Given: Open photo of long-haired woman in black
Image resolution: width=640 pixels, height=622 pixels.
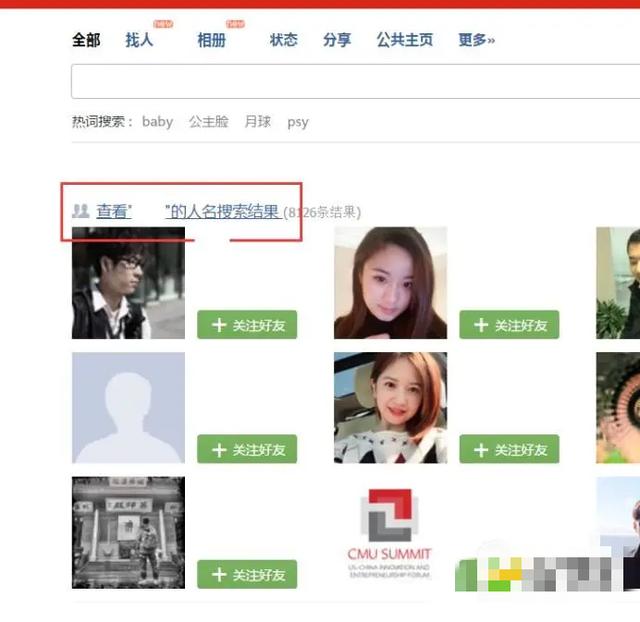Looking at the screenshot, I should tap(390, 283).
